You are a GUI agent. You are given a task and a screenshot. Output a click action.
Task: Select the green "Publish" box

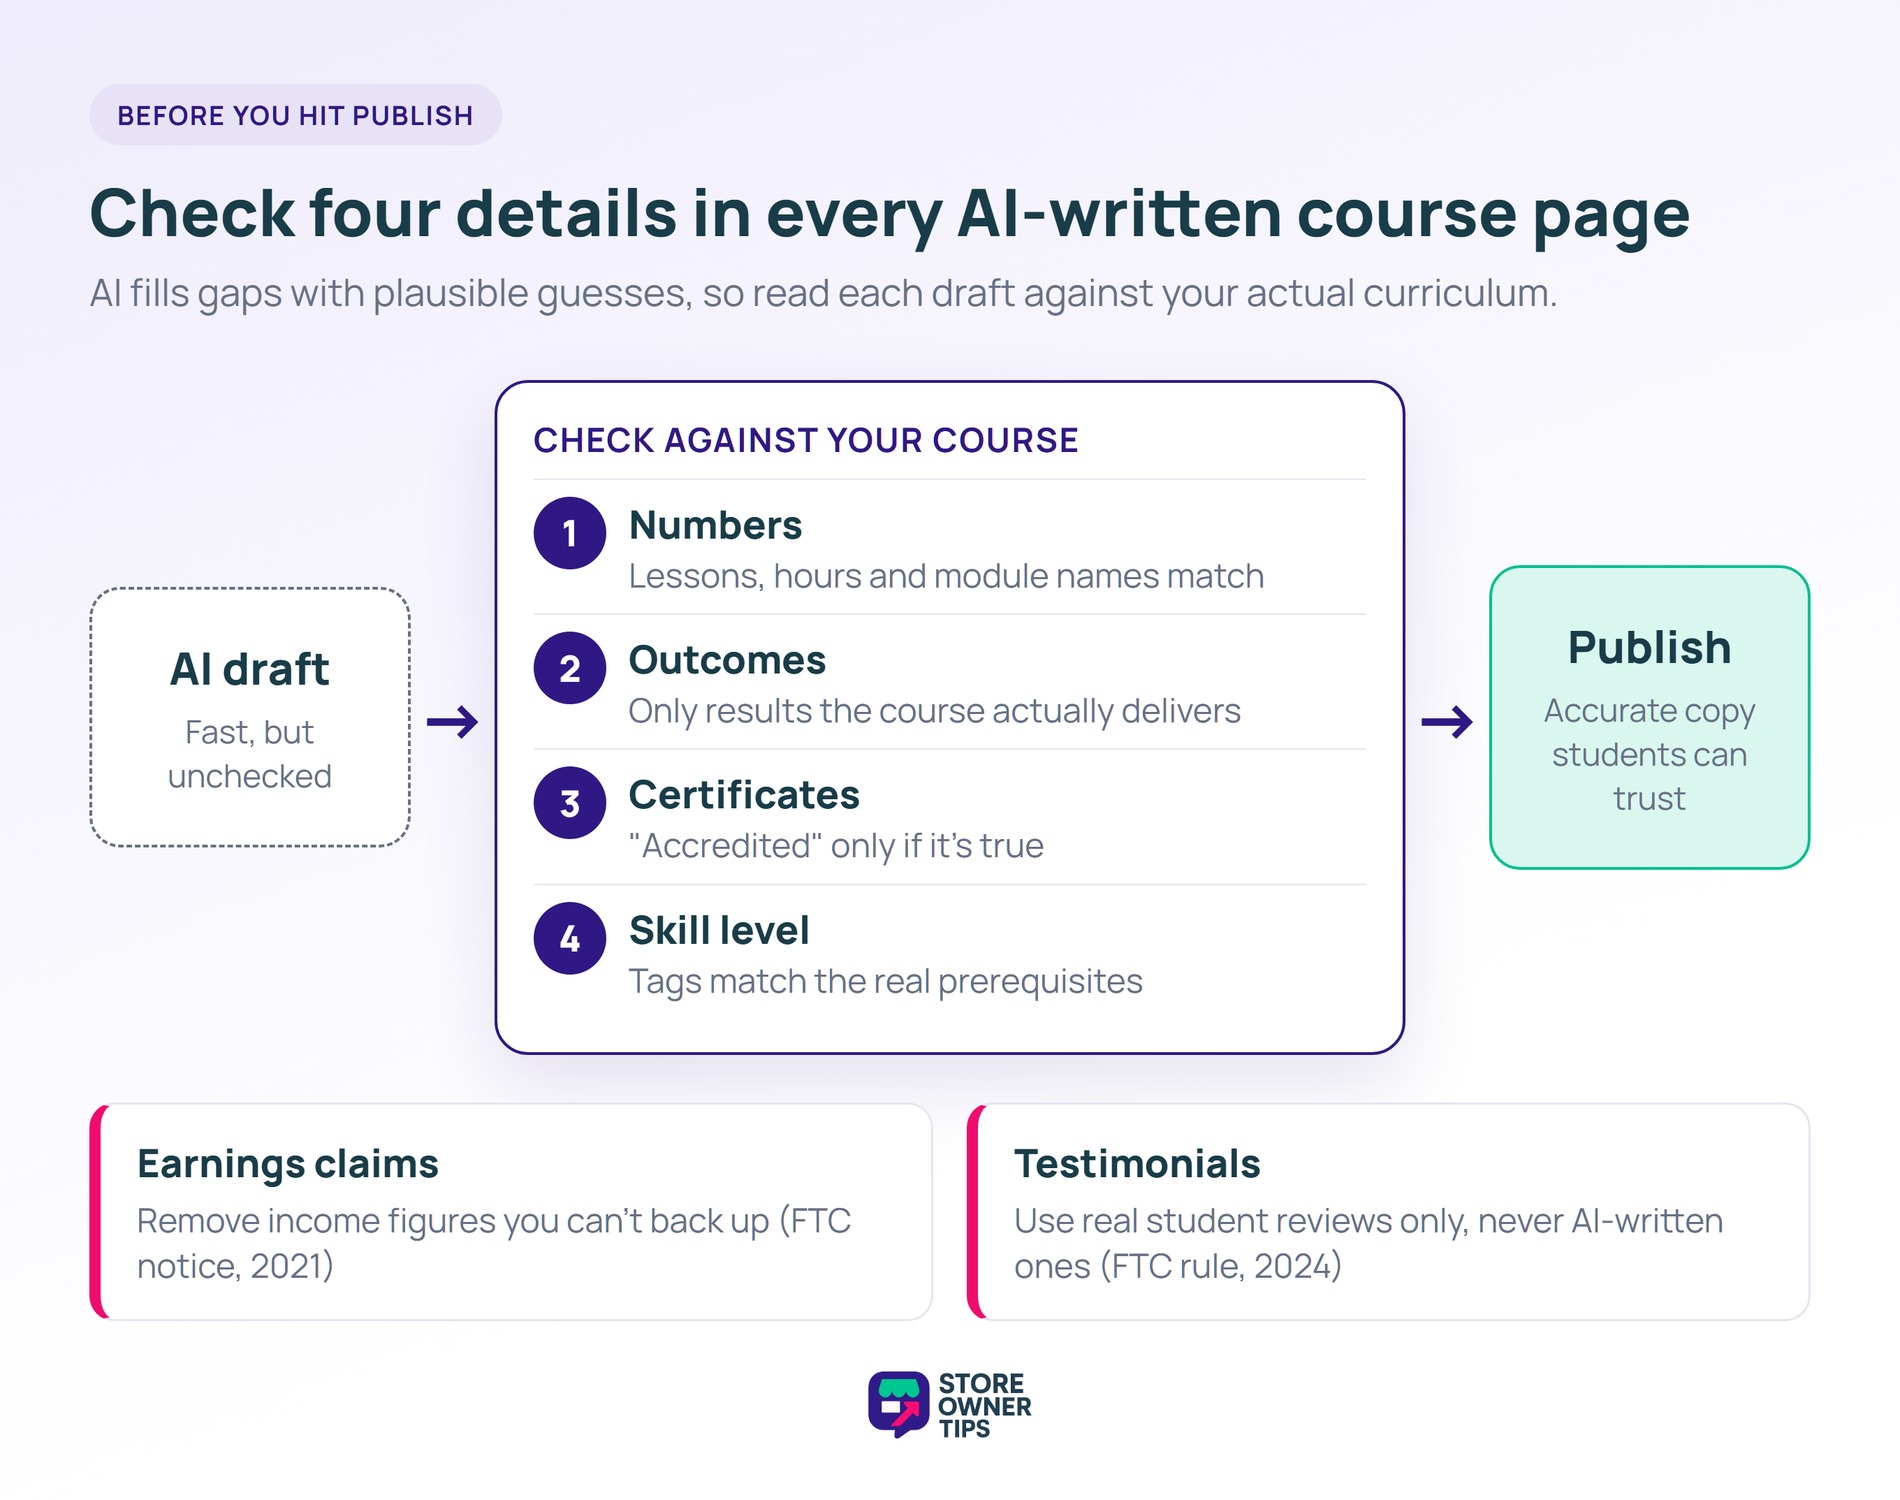tap(1649, 717)
